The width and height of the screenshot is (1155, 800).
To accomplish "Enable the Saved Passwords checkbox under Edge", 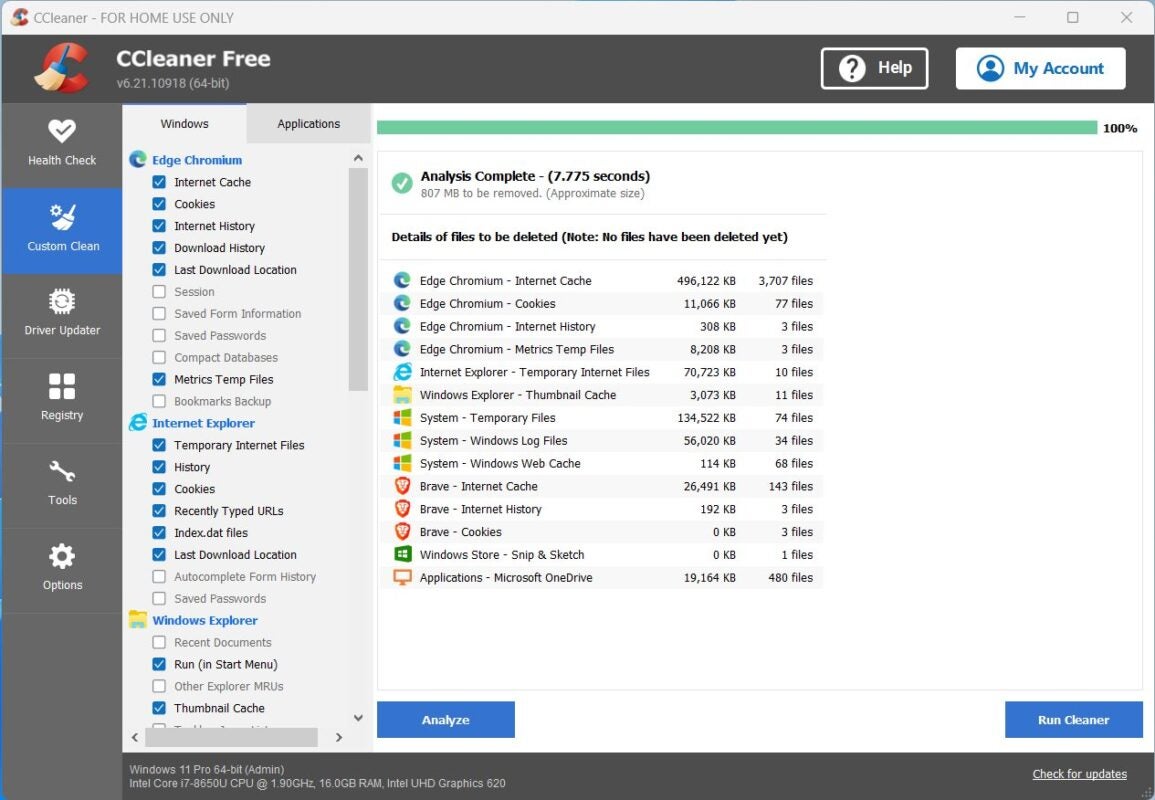I will point(159,336).
